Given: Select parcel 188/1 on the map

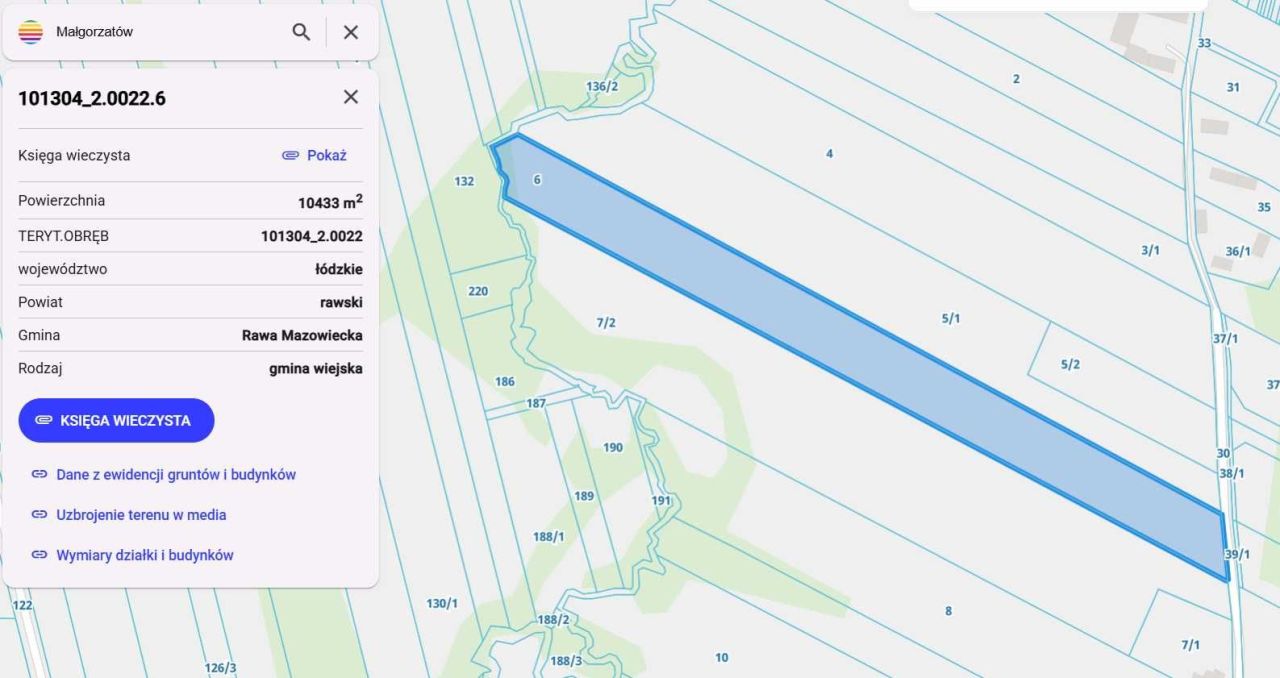Looking at the screenshot, I should tap(548, 536).
